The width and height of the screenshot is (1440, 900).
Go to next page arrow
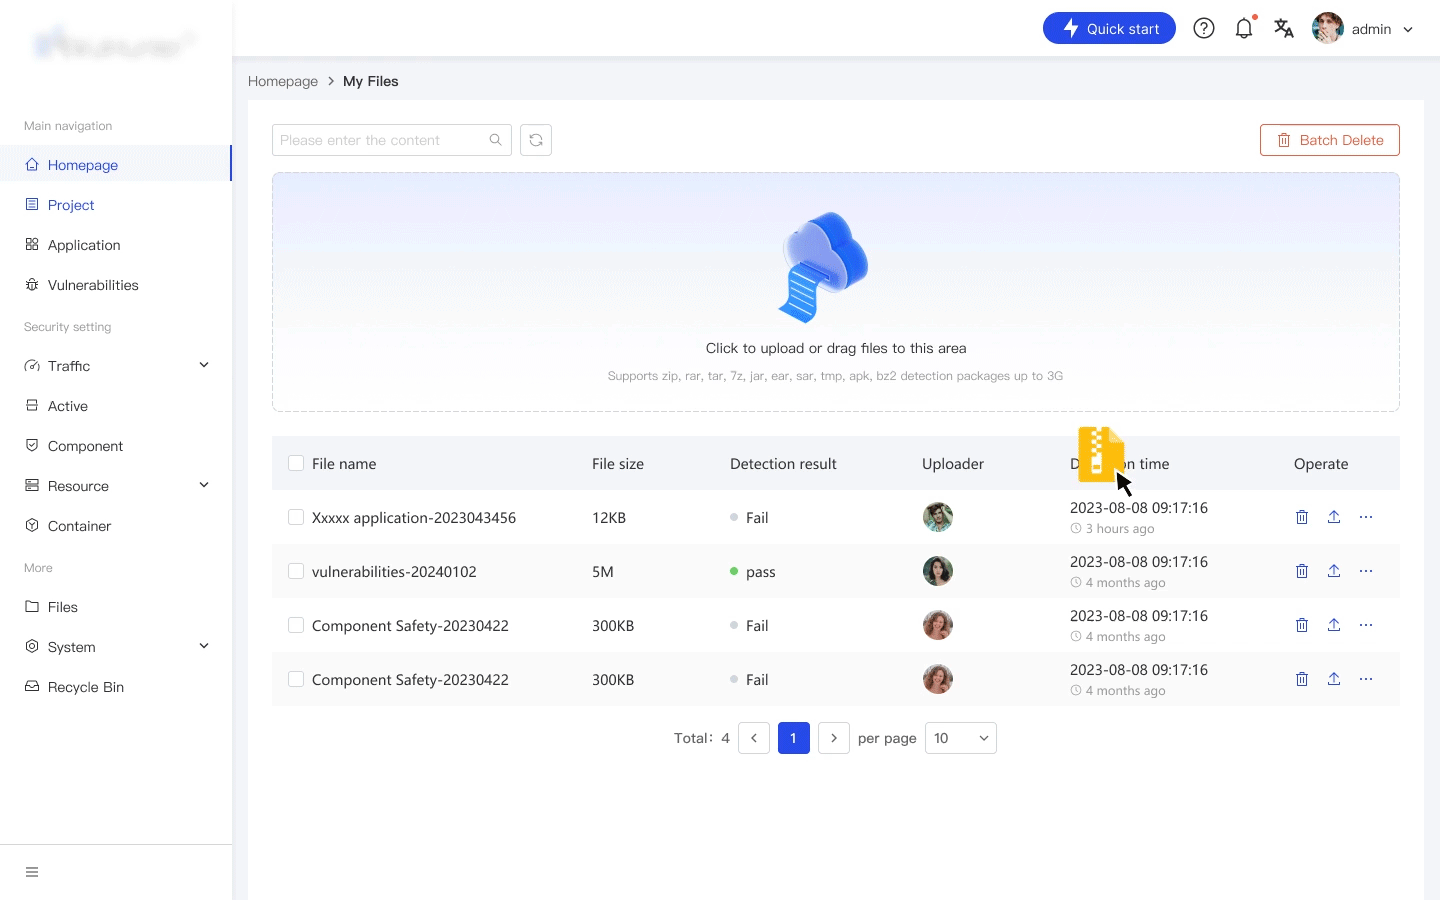834,738
